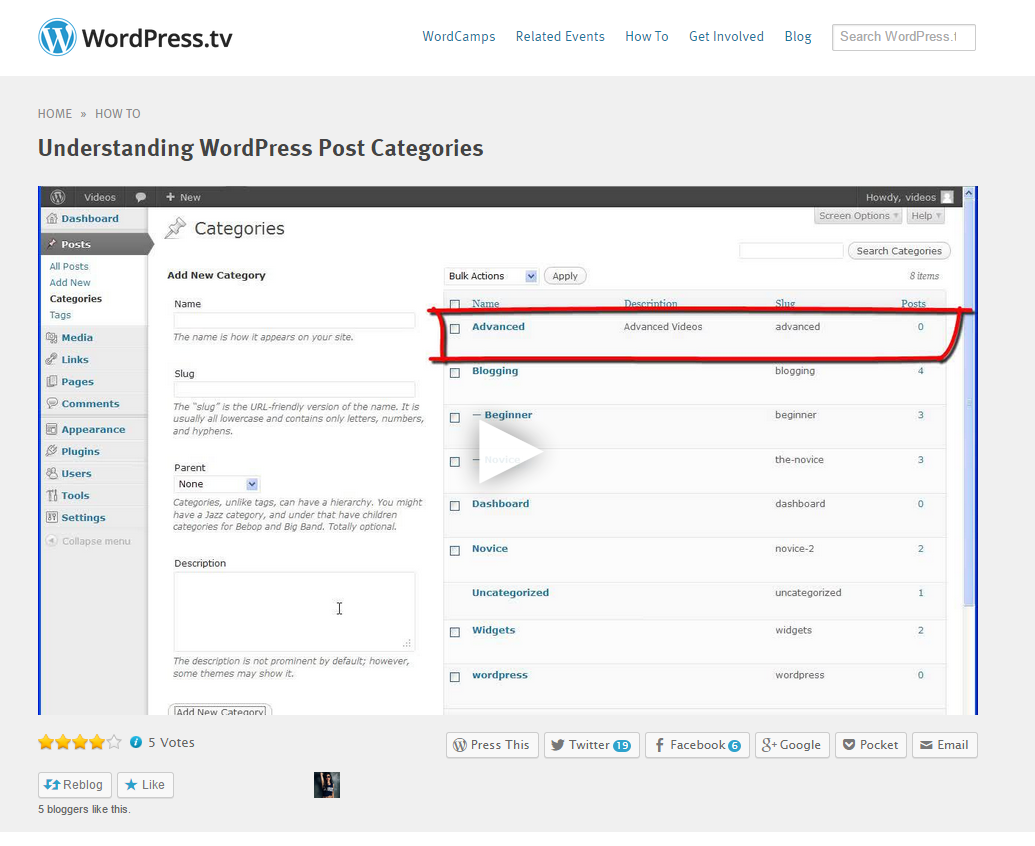The height and width of the screenshot is (846, 1035).
Task: Open the Parent category dropdown
Action: tap(217, 484)
